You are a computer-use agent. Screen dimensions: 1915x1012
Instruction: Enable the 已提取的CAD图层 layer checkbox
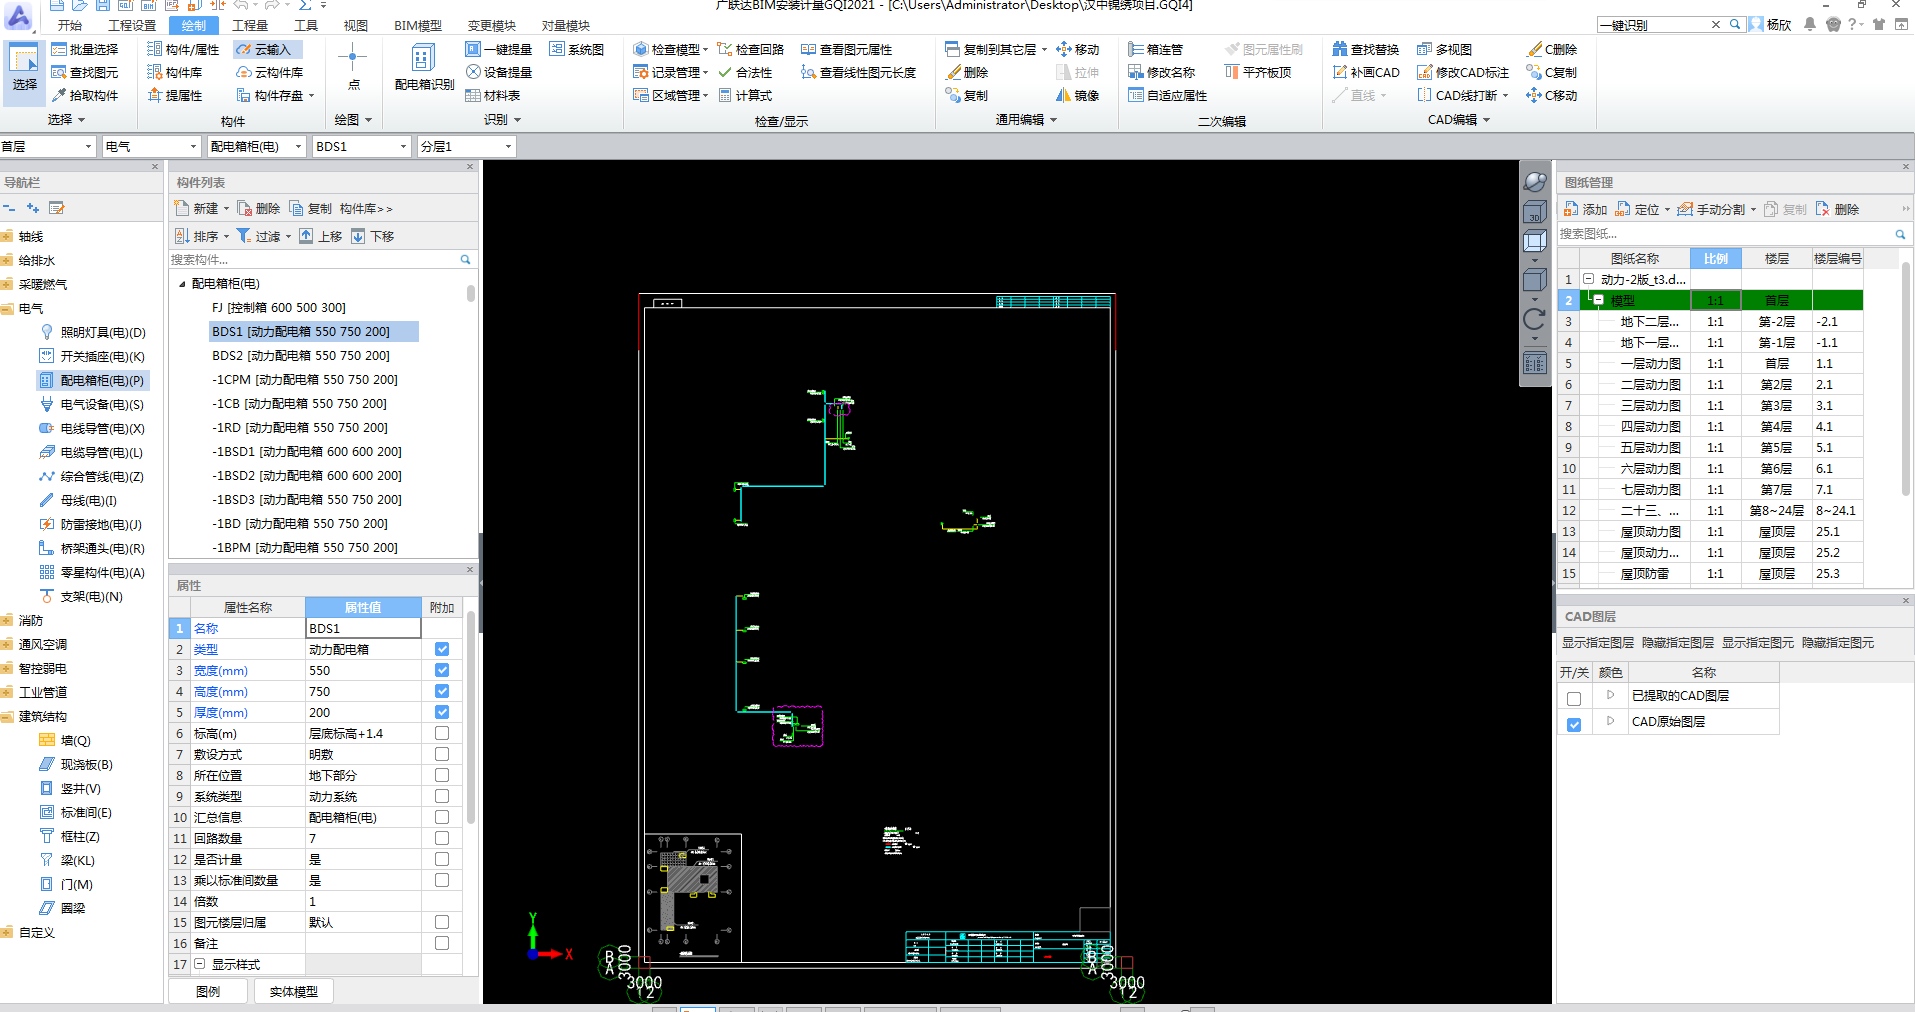(1574, 698)
